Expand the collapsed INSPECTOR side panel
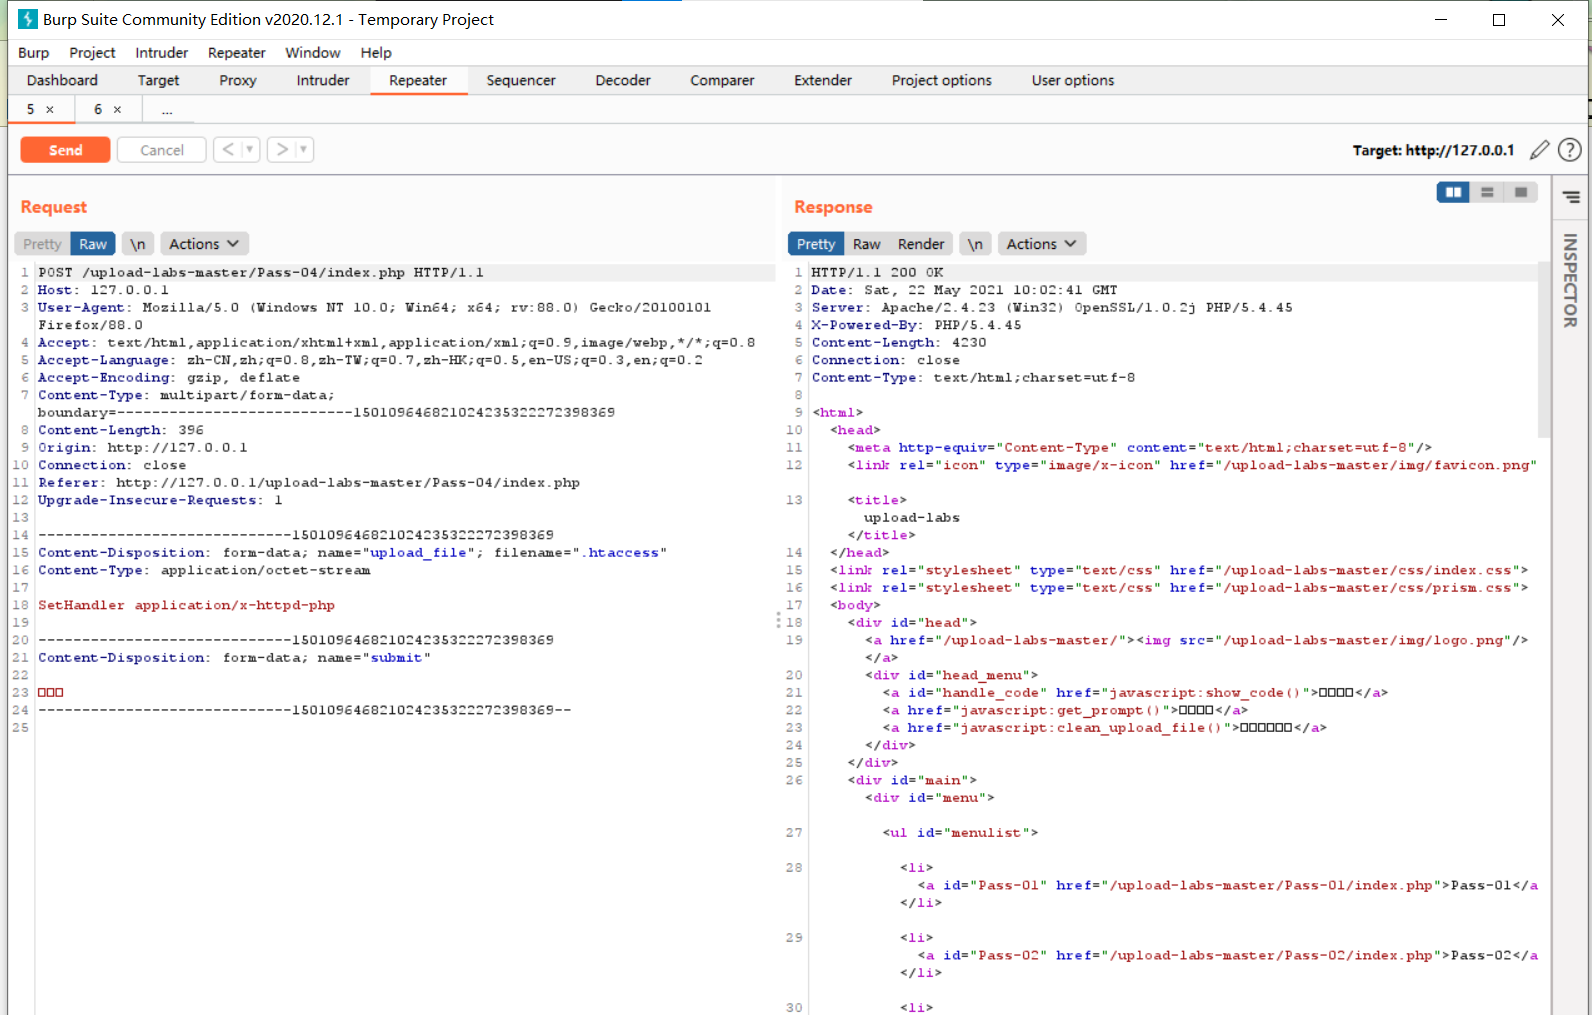This screenshot has height=1015, width=1592. tap(1571, 281)
